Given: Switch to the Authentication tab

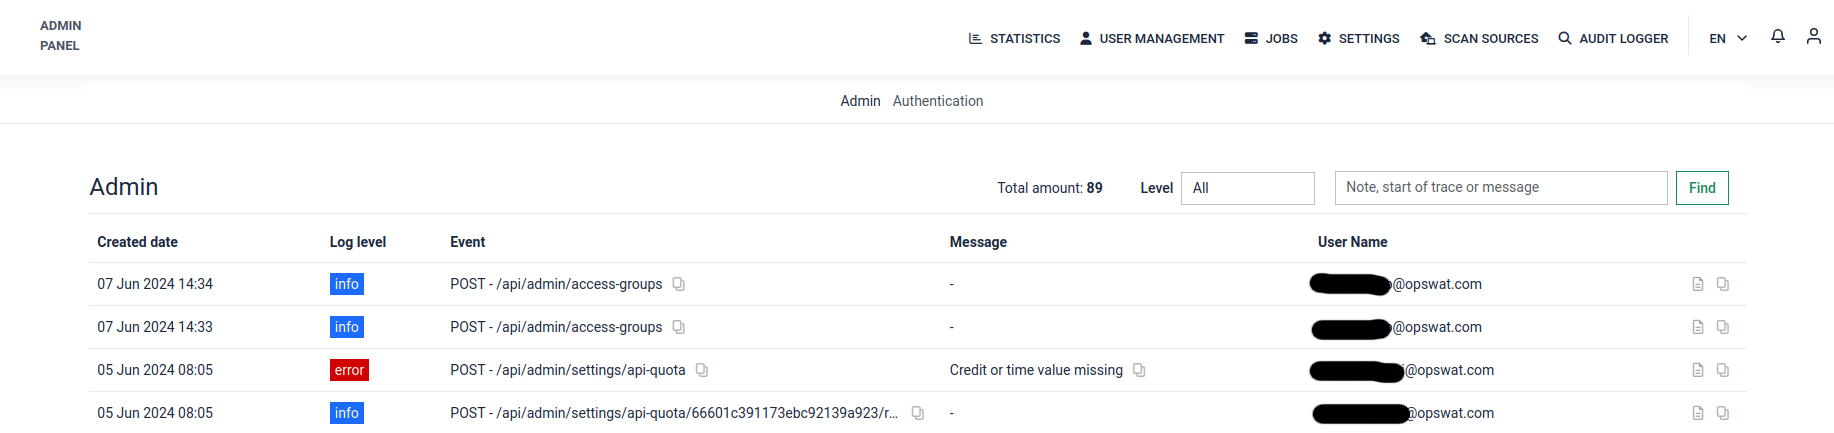Looking at the screenshot, I should [x=938, y=101].
